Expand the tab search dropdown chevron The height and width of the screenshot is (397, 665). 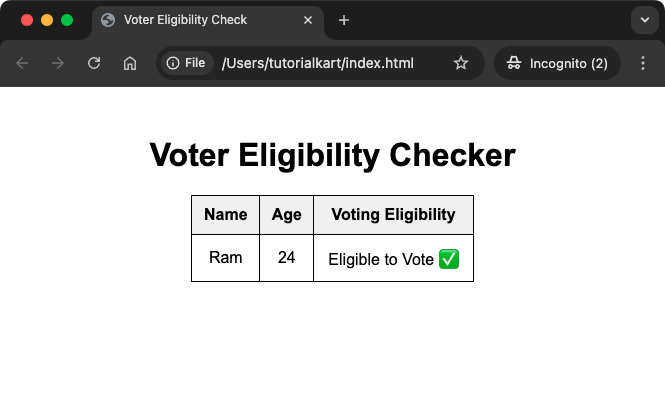645,20
